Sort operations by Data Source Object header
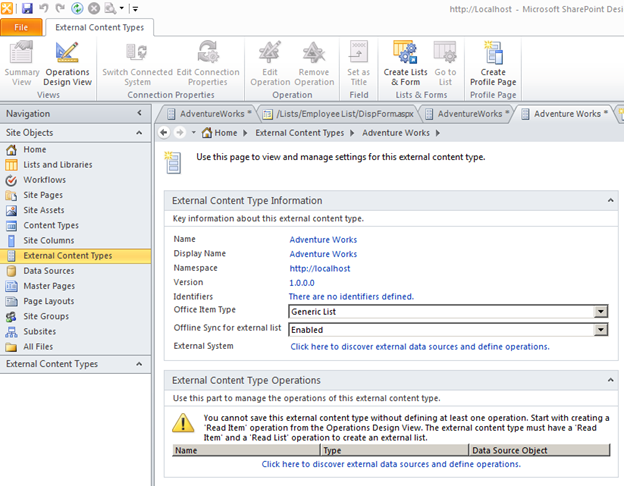Screen dimensions: 624x486 pyautogui.click(x=539, y=450)
